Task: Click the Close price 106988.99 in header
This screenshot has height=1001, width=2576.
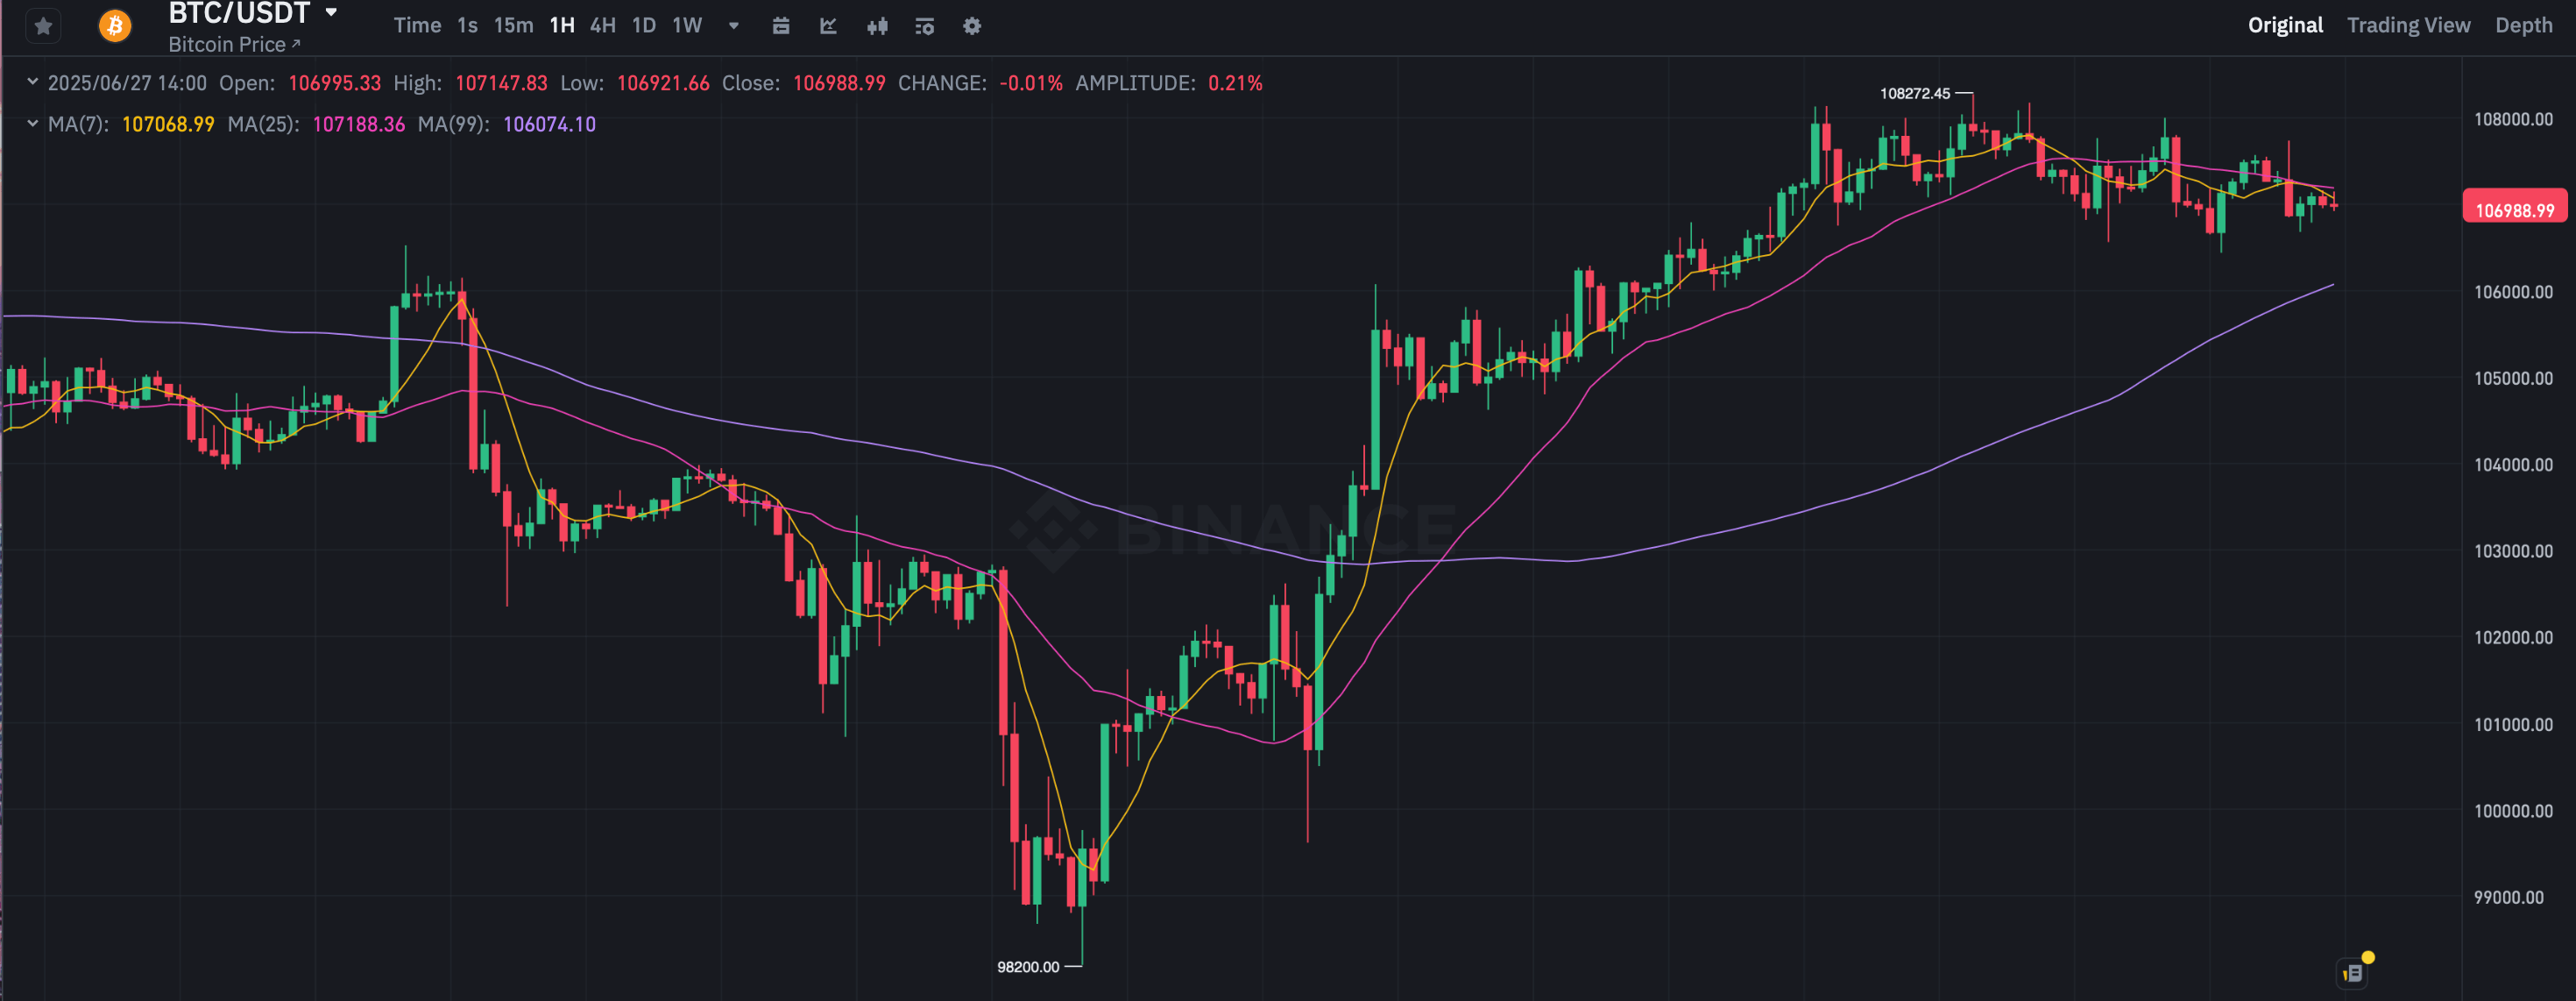Action: (x=839, y=83)
